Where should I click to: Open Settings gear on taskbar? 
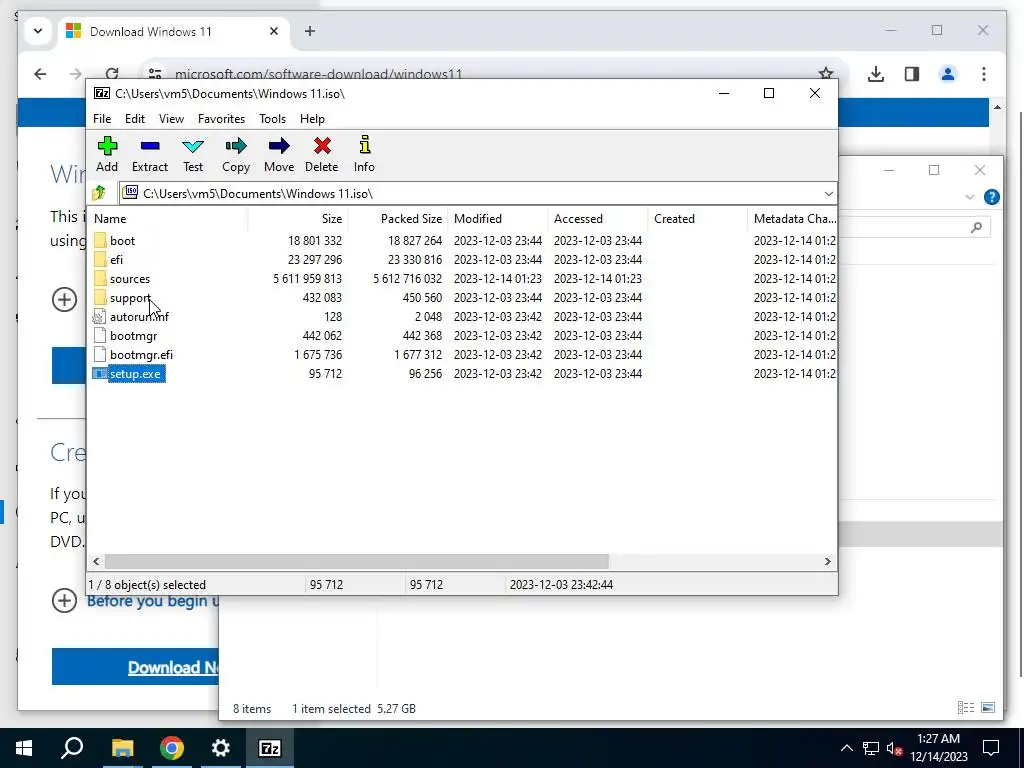pos(221,748)
